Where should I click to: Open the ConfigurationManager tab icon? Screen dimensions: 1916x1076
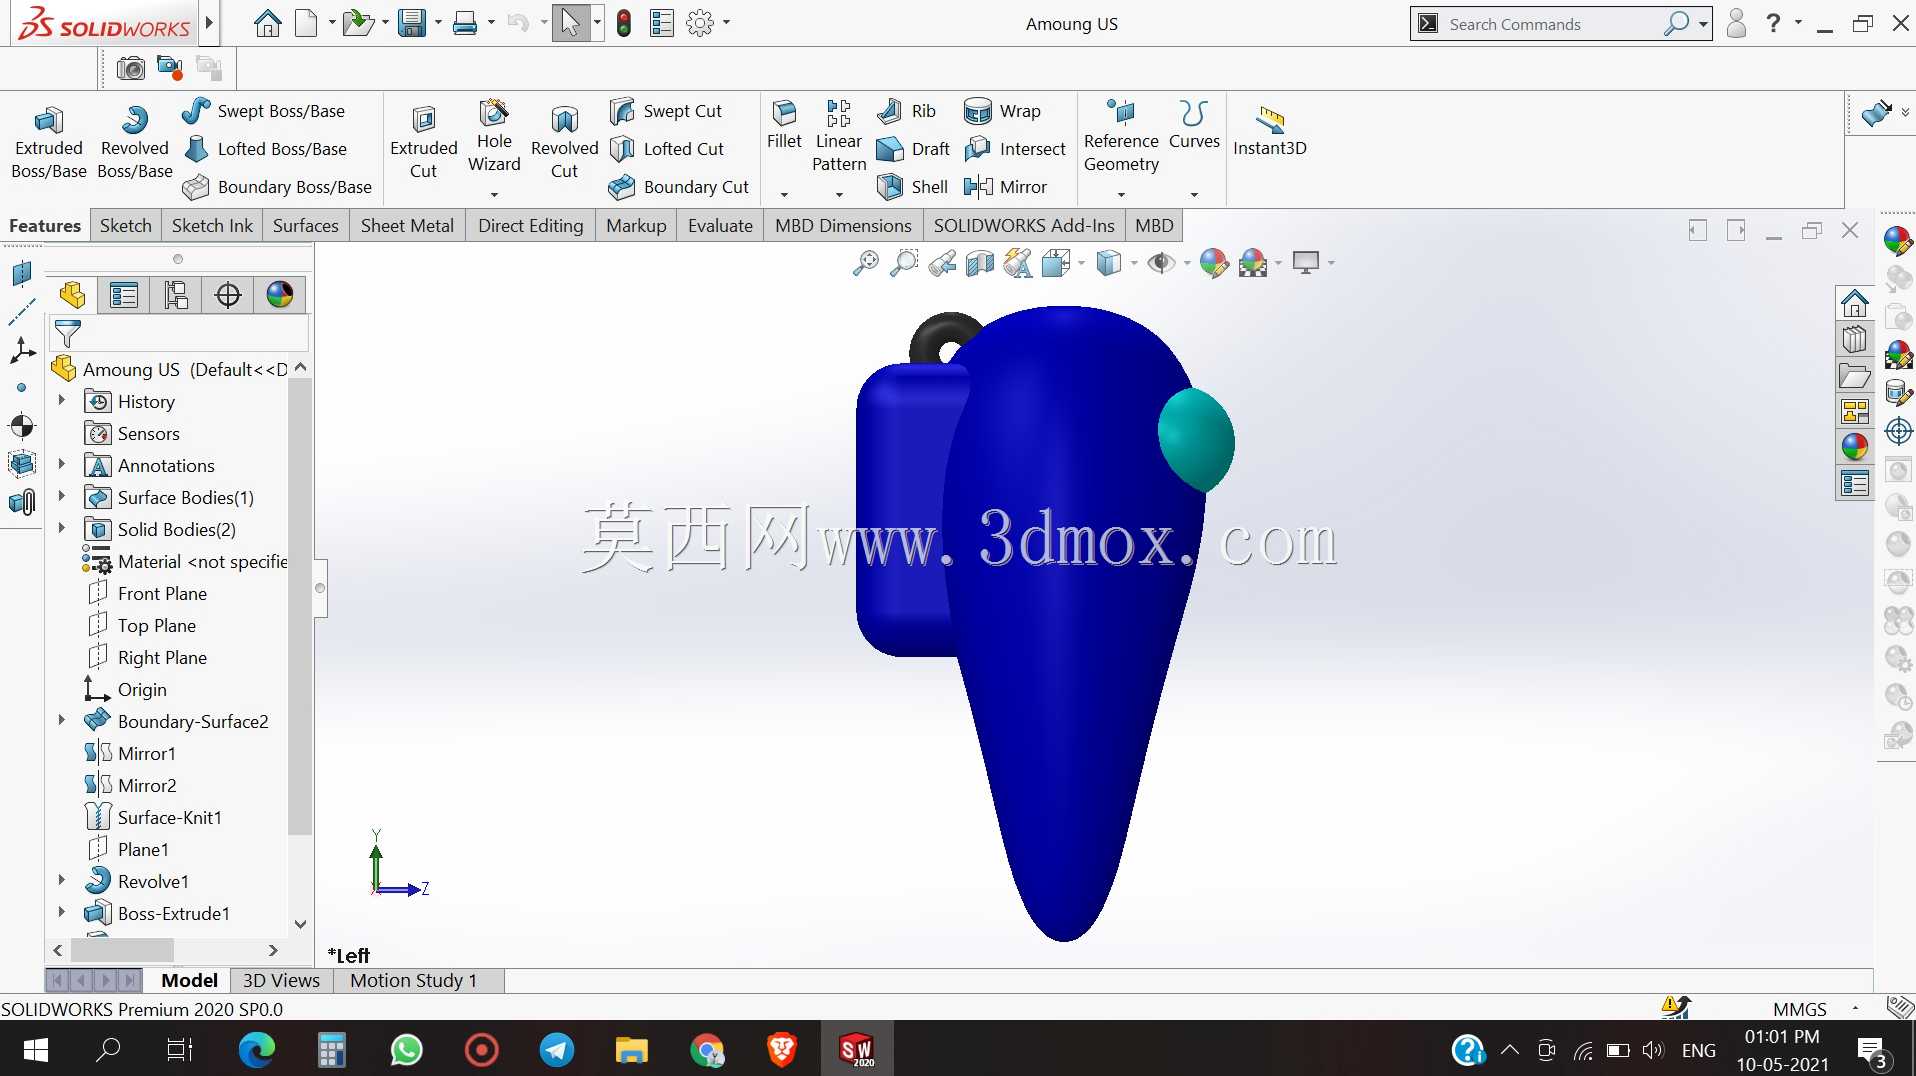click(176, 295)
